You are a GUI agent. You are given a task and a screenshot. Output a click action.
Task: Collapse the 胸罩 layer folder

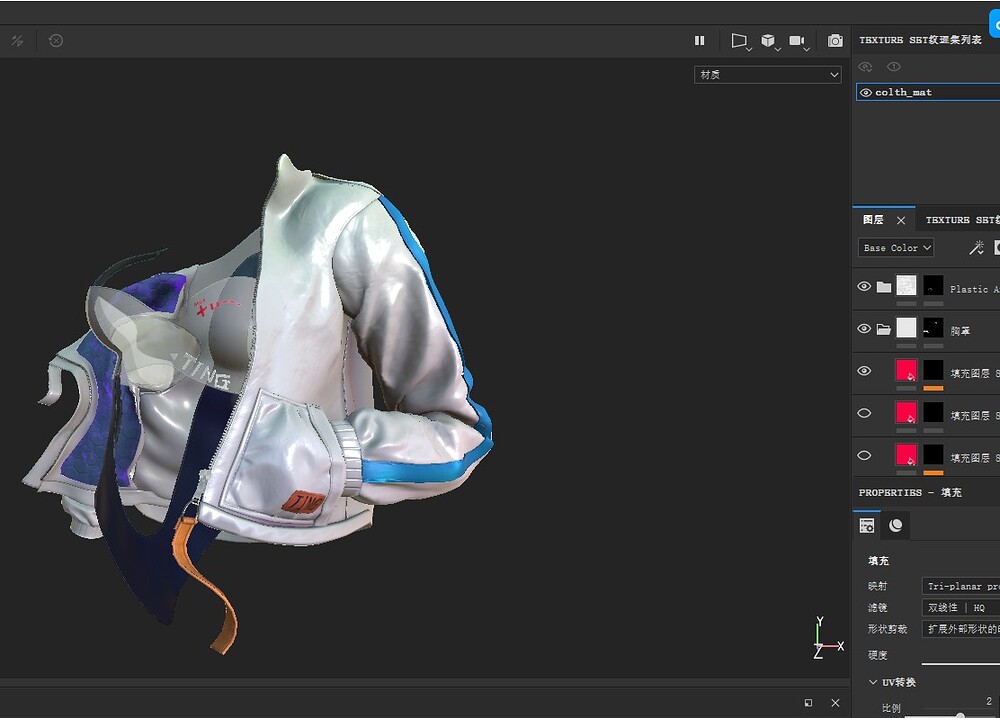click(884, 329)
